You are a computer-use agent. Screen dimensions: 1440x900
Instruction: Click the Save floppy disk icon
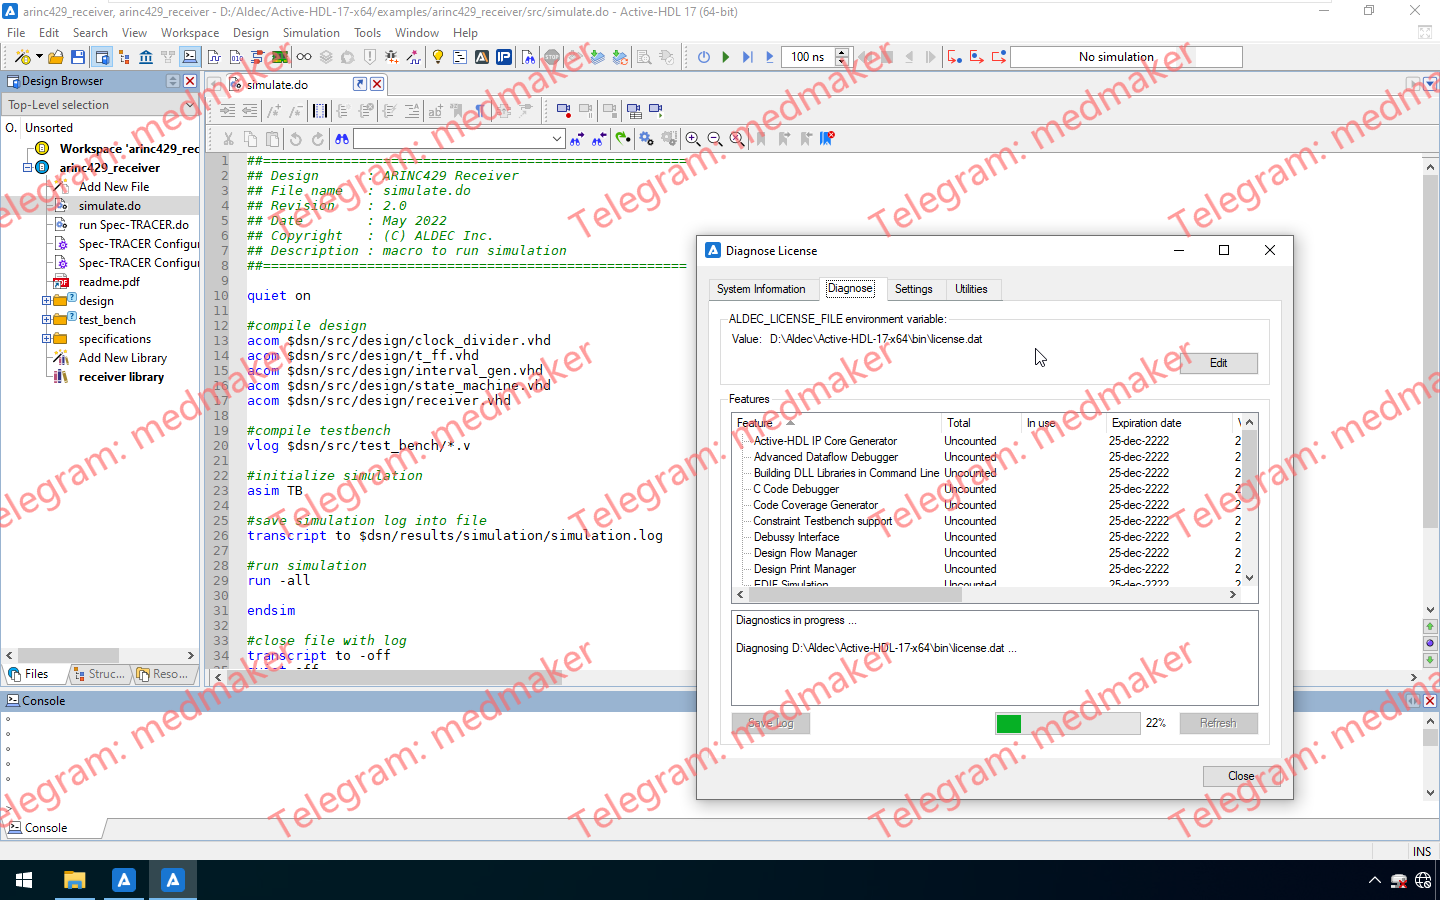click(x=78, y=57)
